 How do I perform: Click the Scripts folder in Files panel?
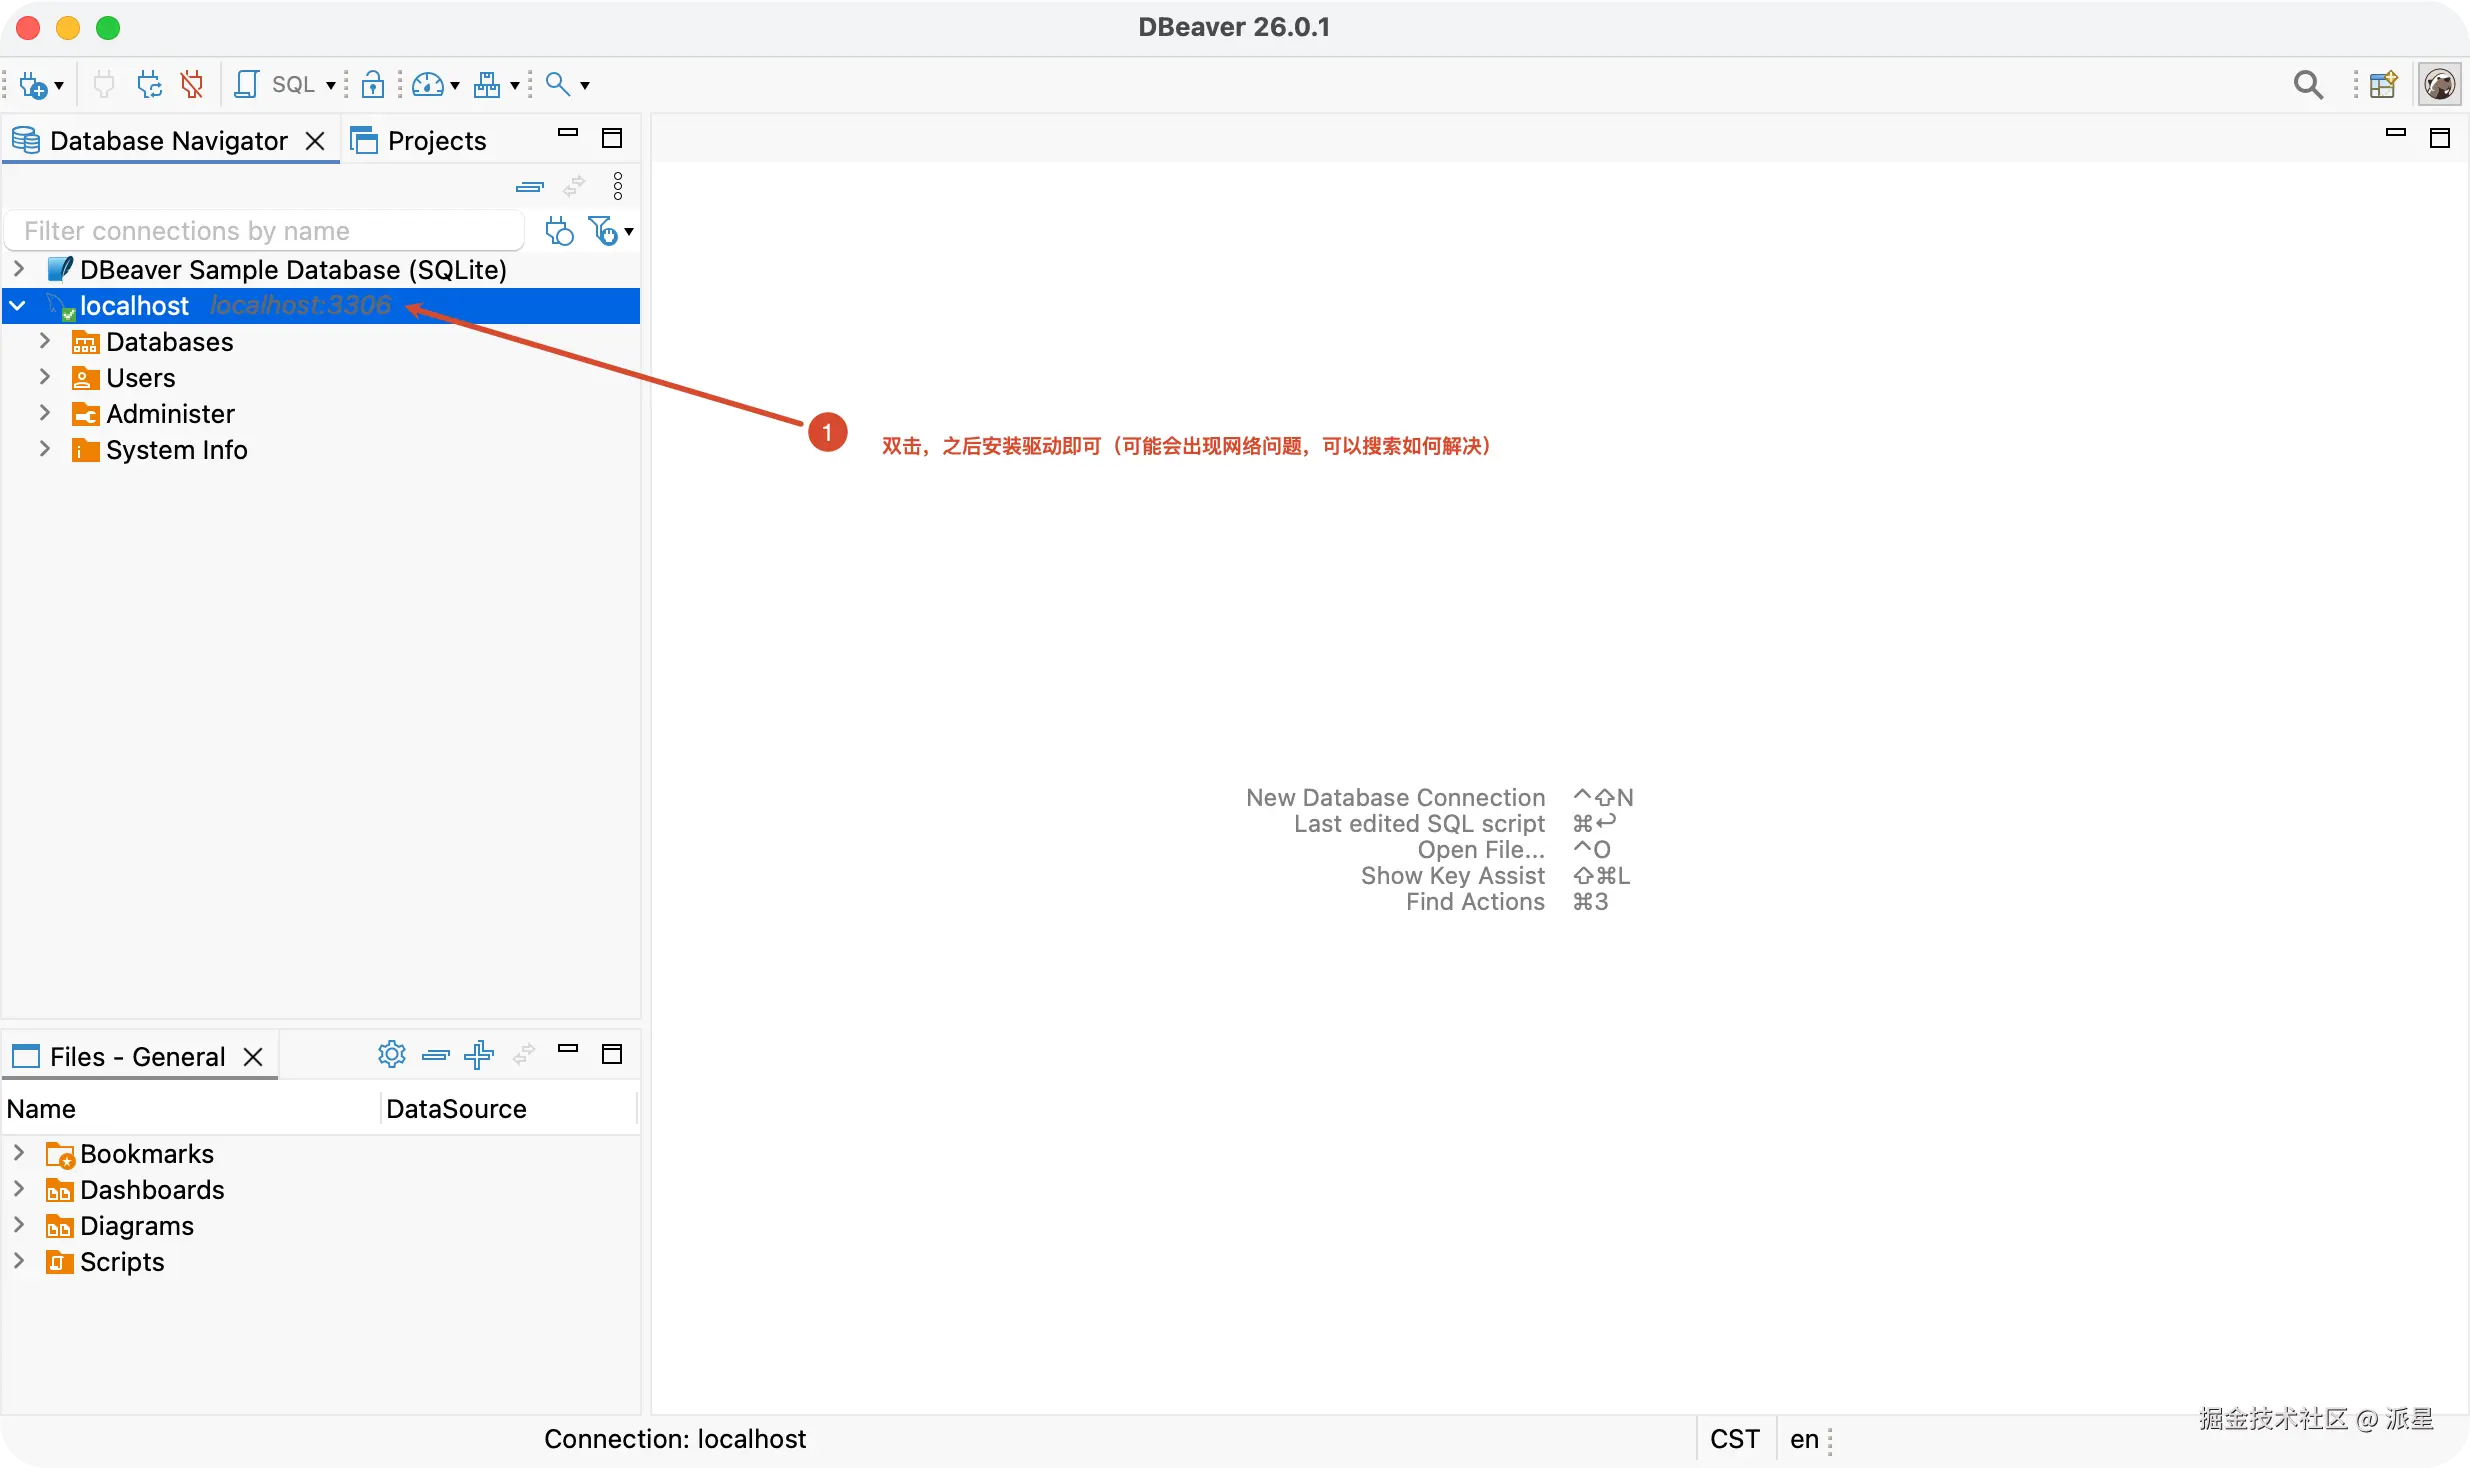pos(121,1262)
